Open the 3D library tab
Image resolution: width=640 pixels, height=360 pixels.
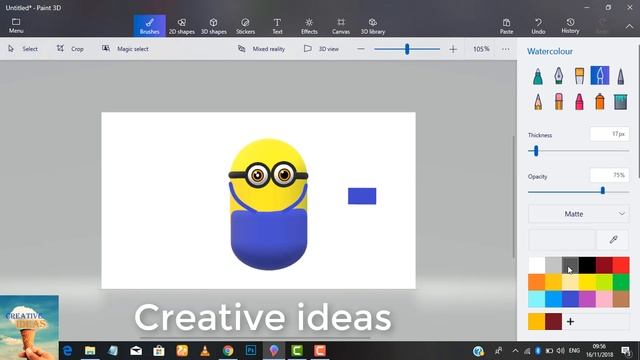tap(373, 26)
